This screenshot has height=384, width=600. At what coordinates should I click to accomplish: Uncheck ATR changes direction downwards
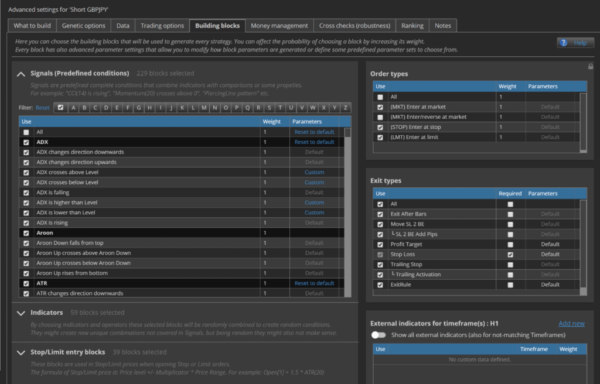click(x=26, y=294)
